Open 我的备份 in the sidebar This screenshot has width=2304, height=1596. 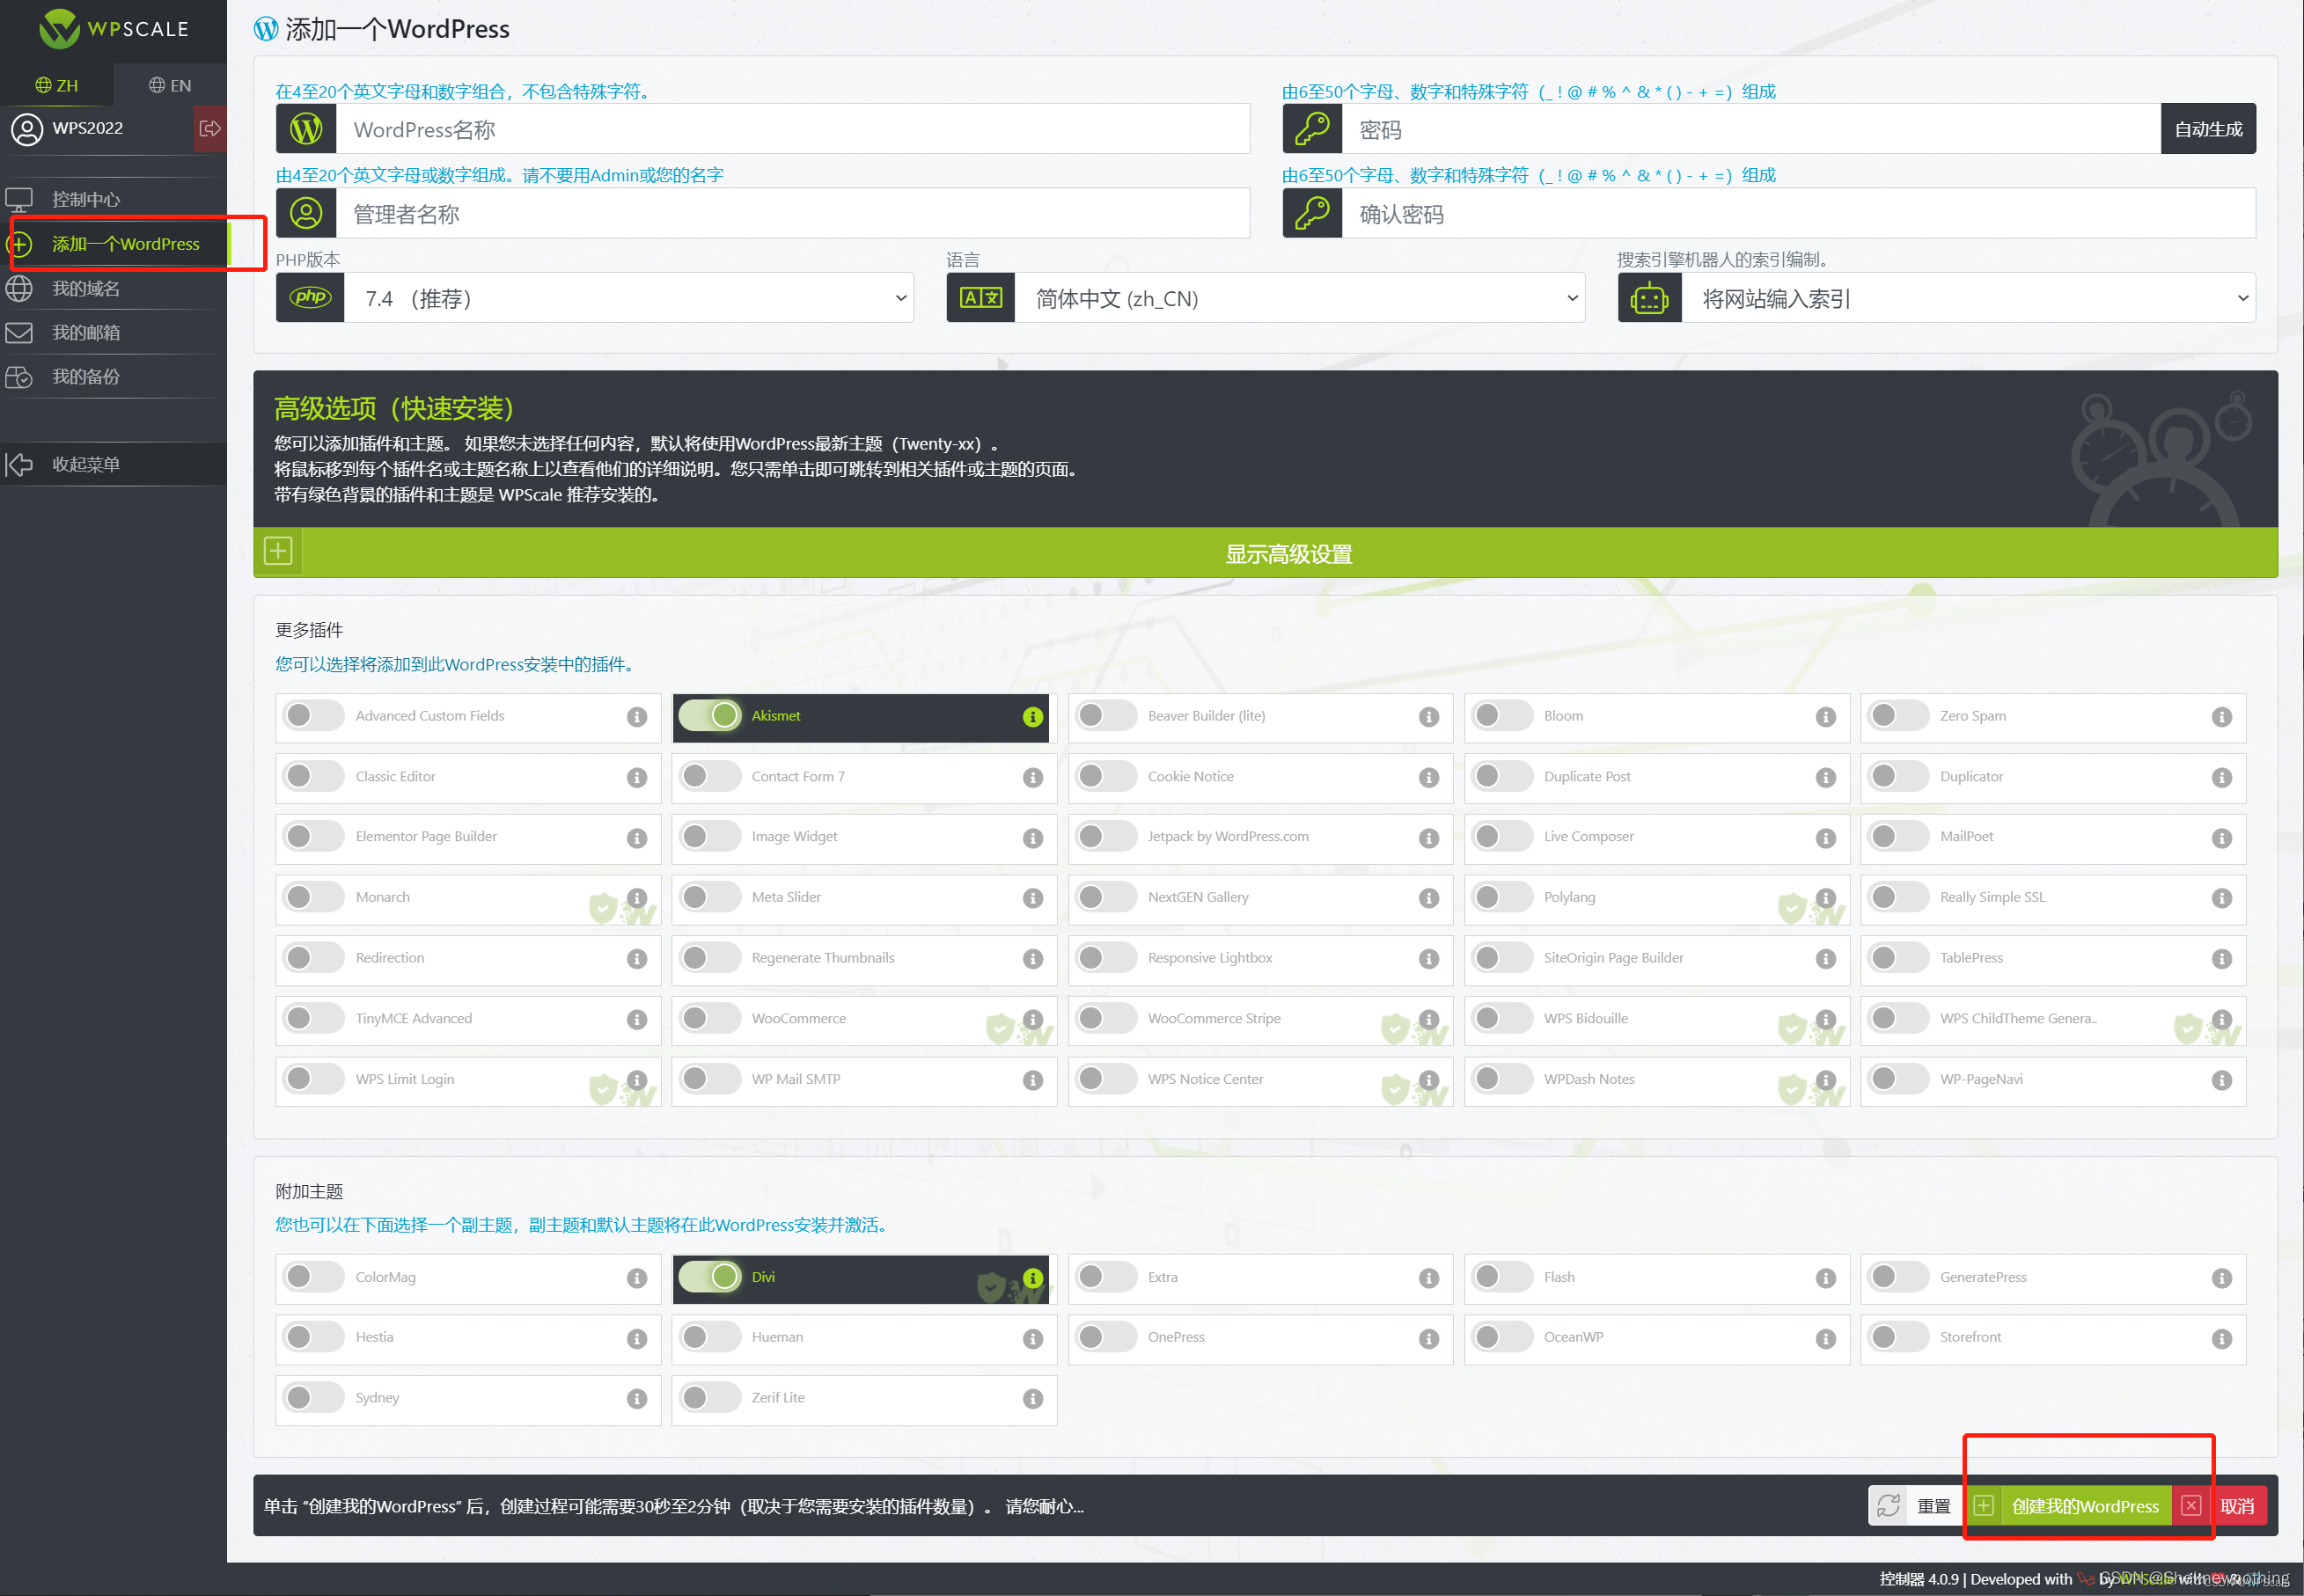[x=113, y=376]
